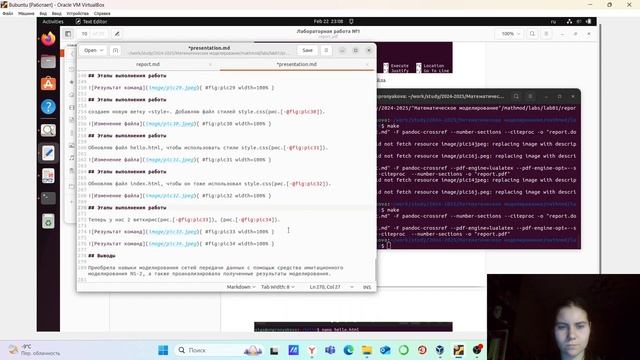This screenshot has height=360, width=640.
Task: Open document viewer hamburger menu
Action: [546, 34]
